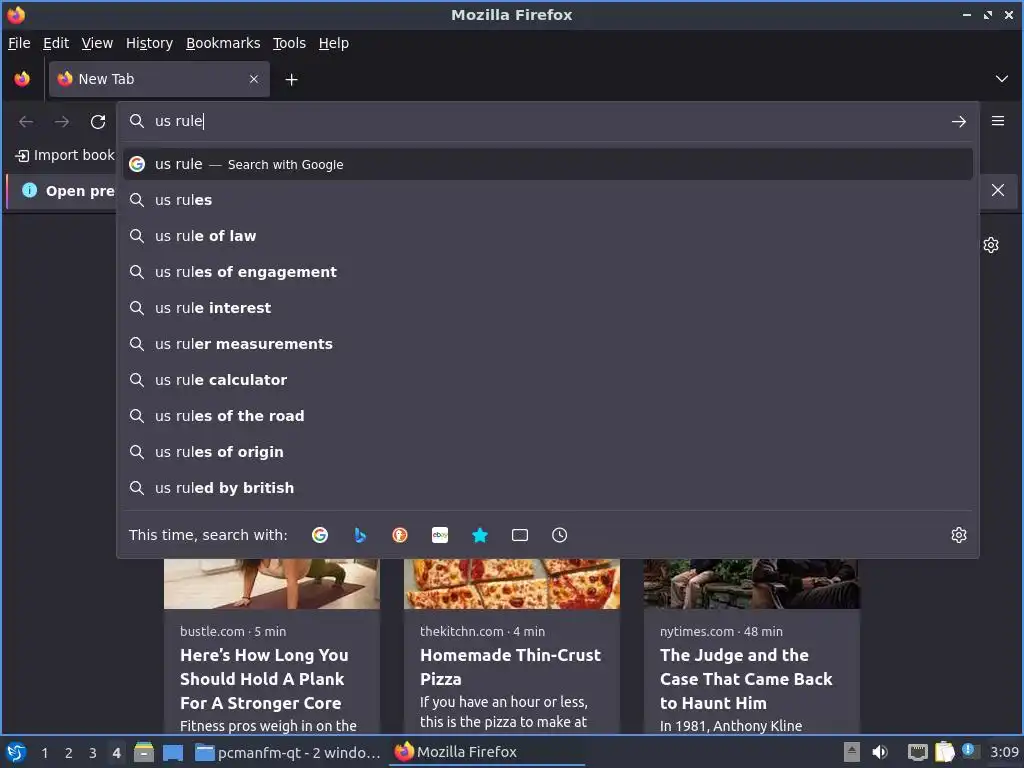The height and width of the screenshot is (768, 1024).
Task: Open the View menu
Action: (97, 43)
